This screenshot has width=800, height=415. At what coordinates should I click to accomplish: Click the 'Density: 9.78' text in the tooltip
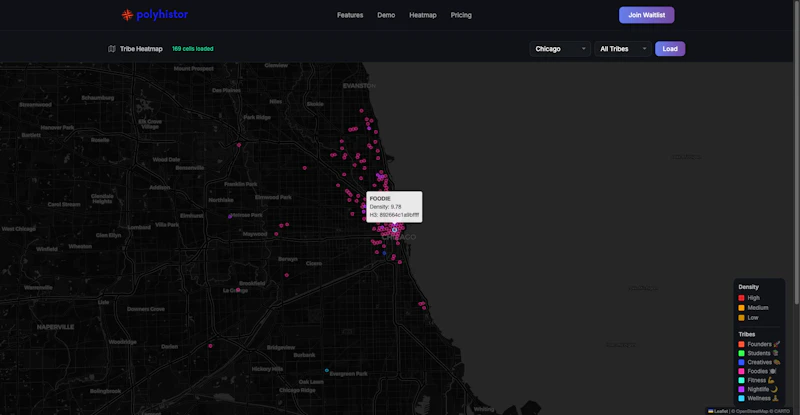tap(385, 207)
